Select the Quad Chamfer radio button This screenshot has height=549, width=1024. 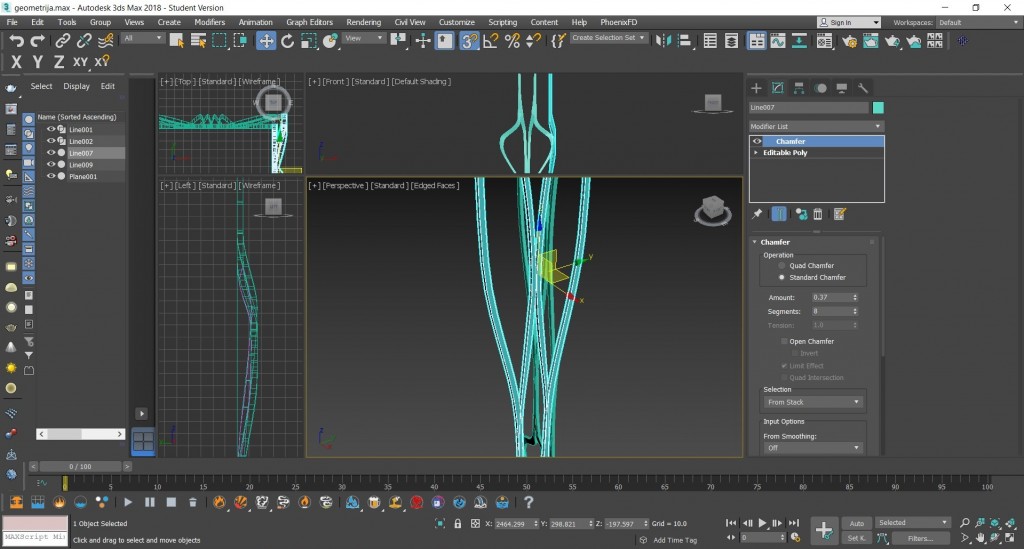(x=781, y=266)
